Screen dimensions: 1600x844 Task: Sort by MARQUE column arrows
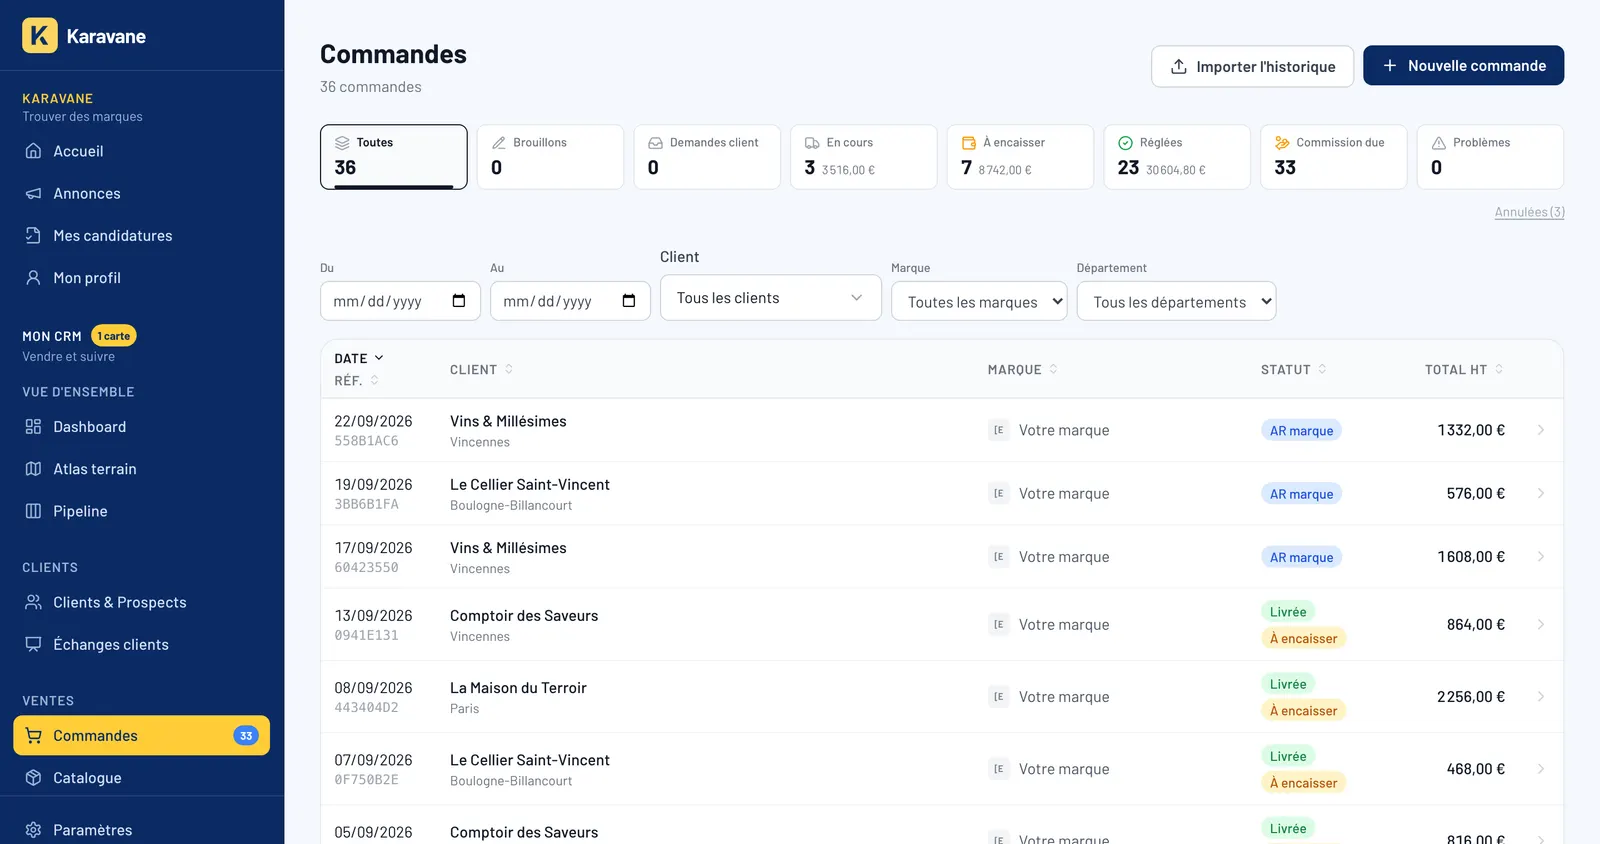coord(1053,369)
